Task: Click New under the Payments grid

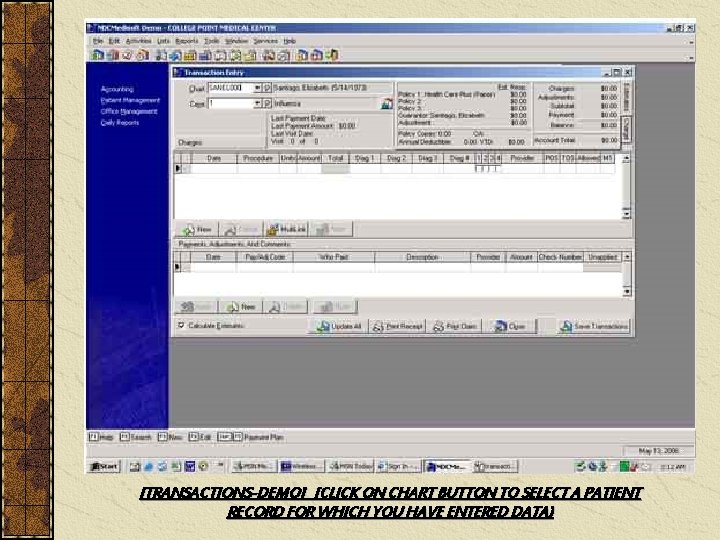Action: coord(241,307)
